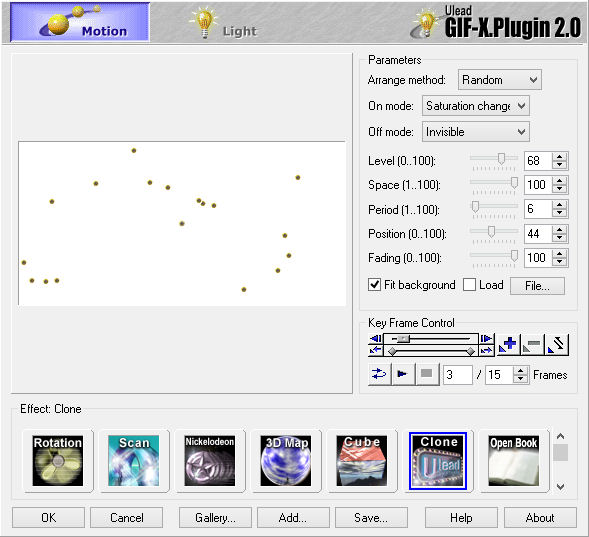The image size is (589, 537).
Task: Stop the animation preview
Action: tap(427, 374)
